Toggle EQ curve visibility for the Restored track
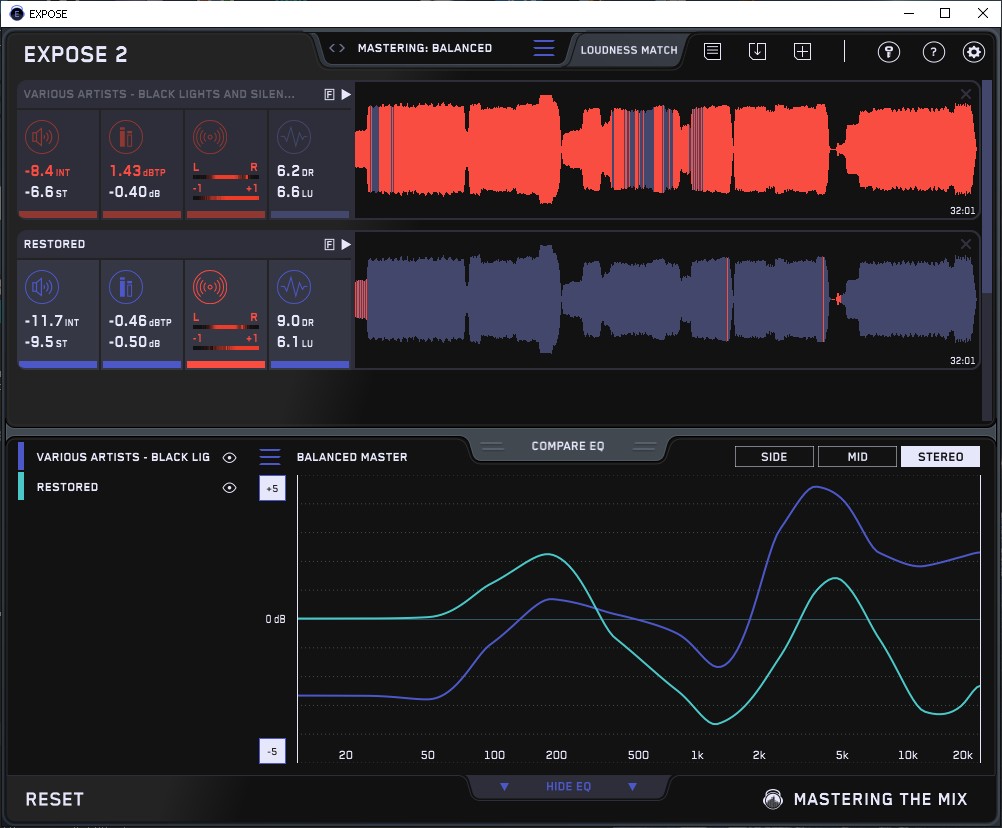1002x828 pixels. [230, 487]
